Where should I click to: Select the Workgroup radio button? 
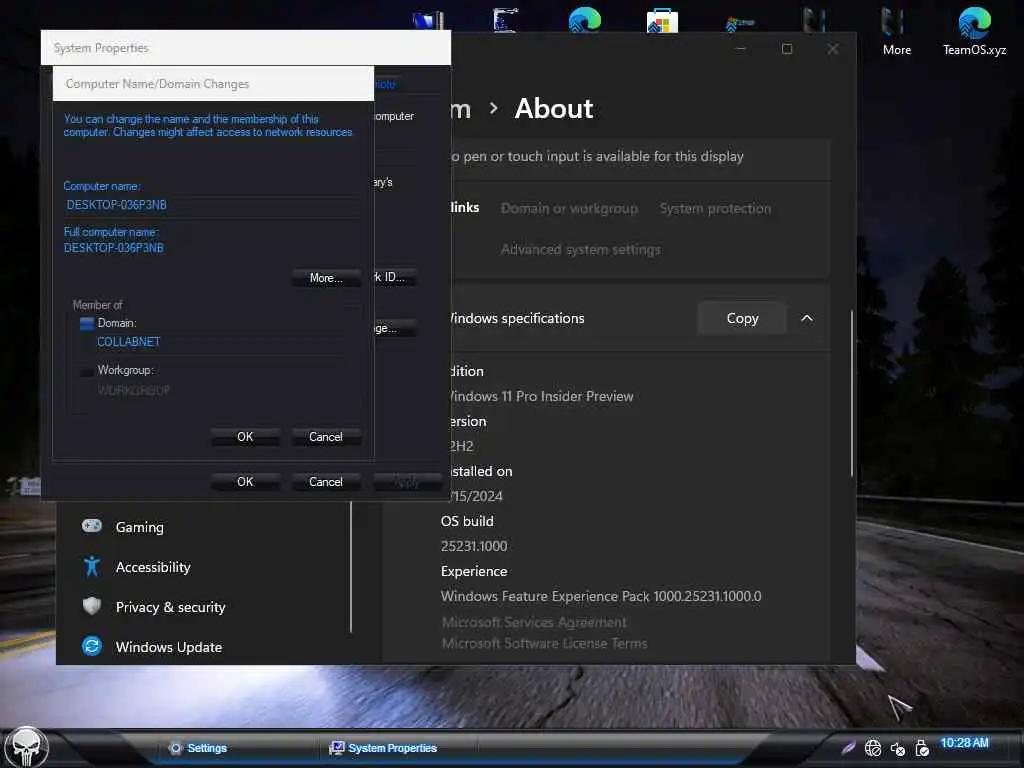click(x=86, y=371)
